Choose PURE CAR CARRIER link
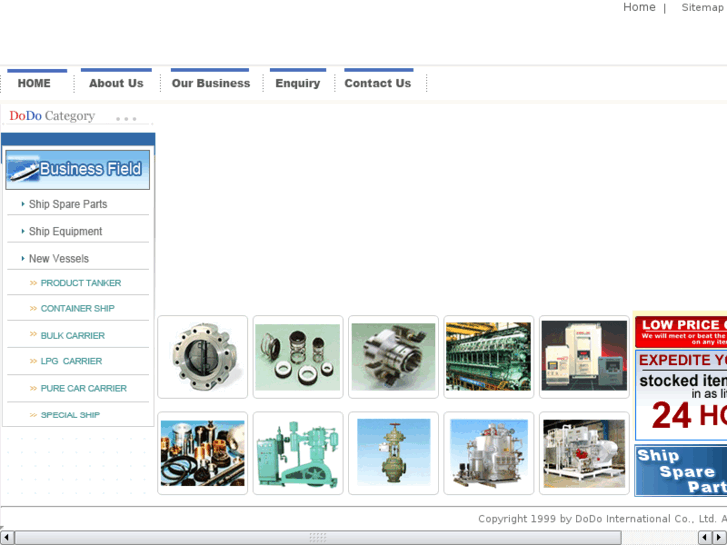The image size is (727, 545). click(83, 388)
